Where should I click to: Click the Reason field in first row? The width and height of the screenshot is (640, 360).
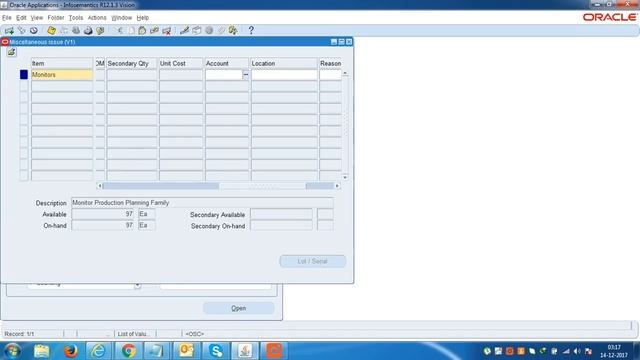pos(330,75)
